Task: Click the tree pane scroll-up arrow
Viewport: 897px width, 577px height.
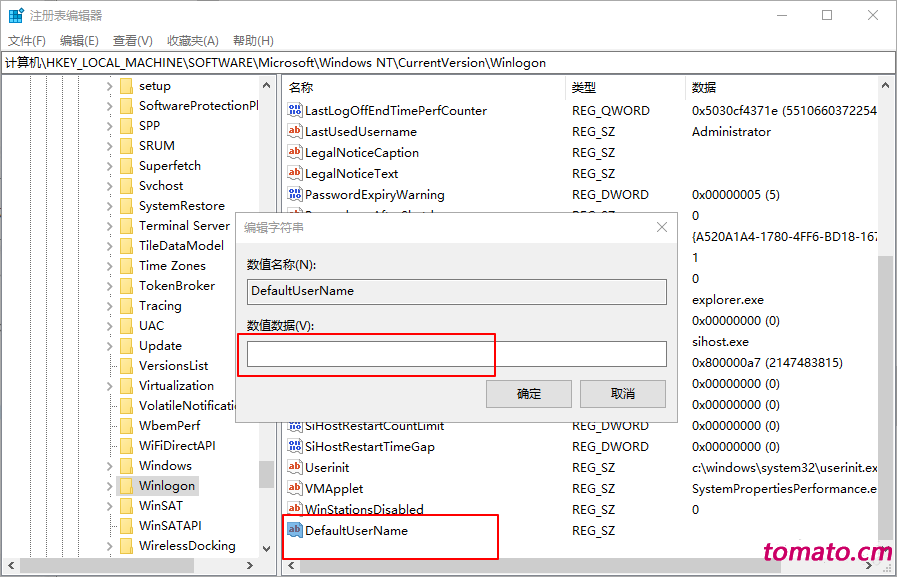Action: click(x=266, y=85)
